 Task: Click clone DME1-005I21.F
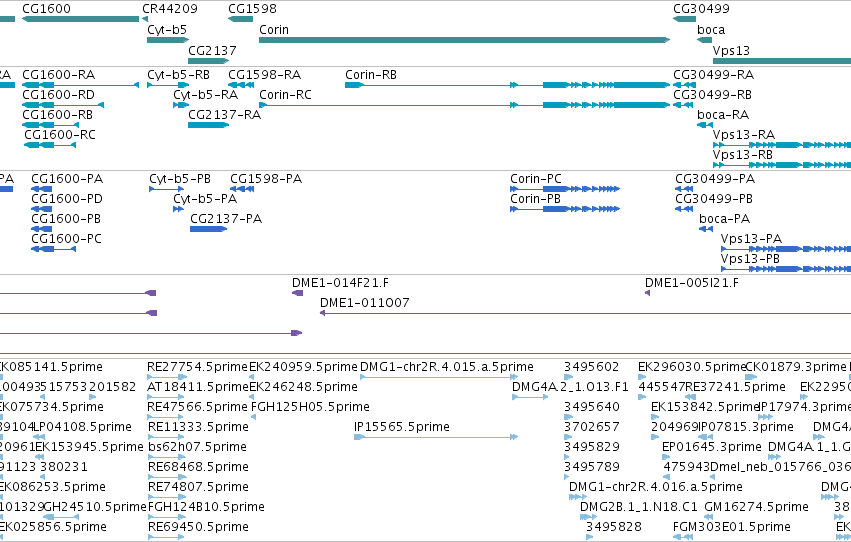[x=647, y=293]
